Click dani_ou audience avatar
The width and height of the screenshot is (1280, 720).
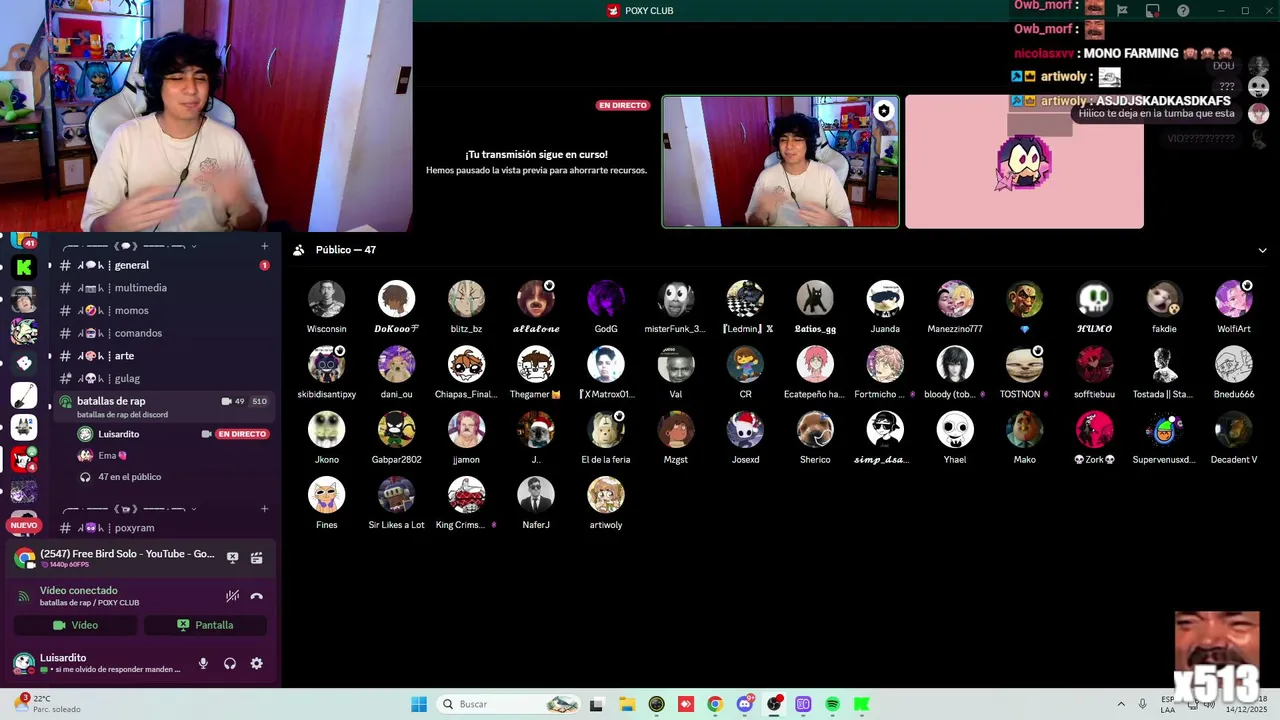click(396, 365)
